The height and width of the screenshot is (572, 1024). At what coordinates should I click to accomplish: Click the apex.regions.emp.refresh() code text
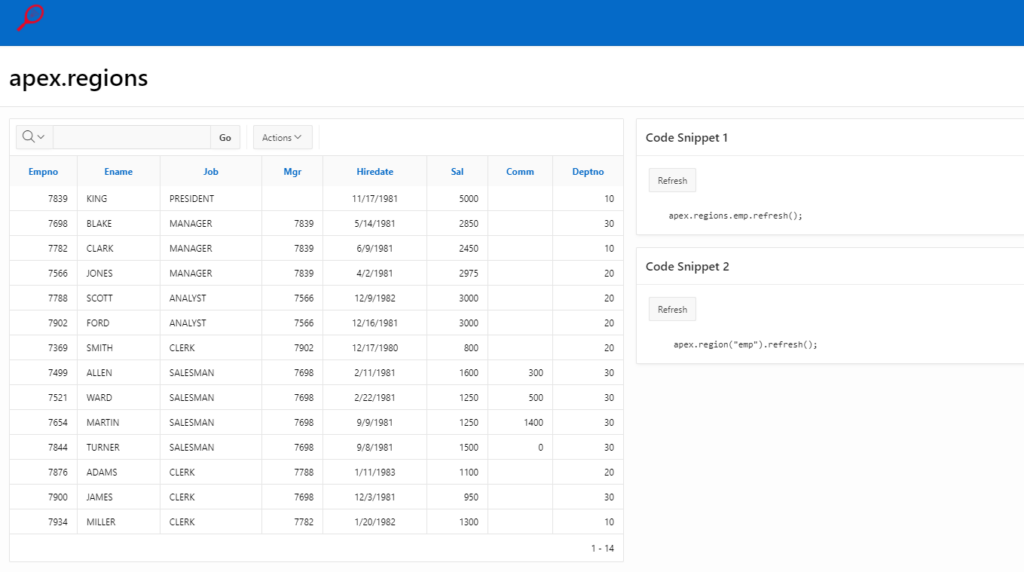[x=735, y=215]
